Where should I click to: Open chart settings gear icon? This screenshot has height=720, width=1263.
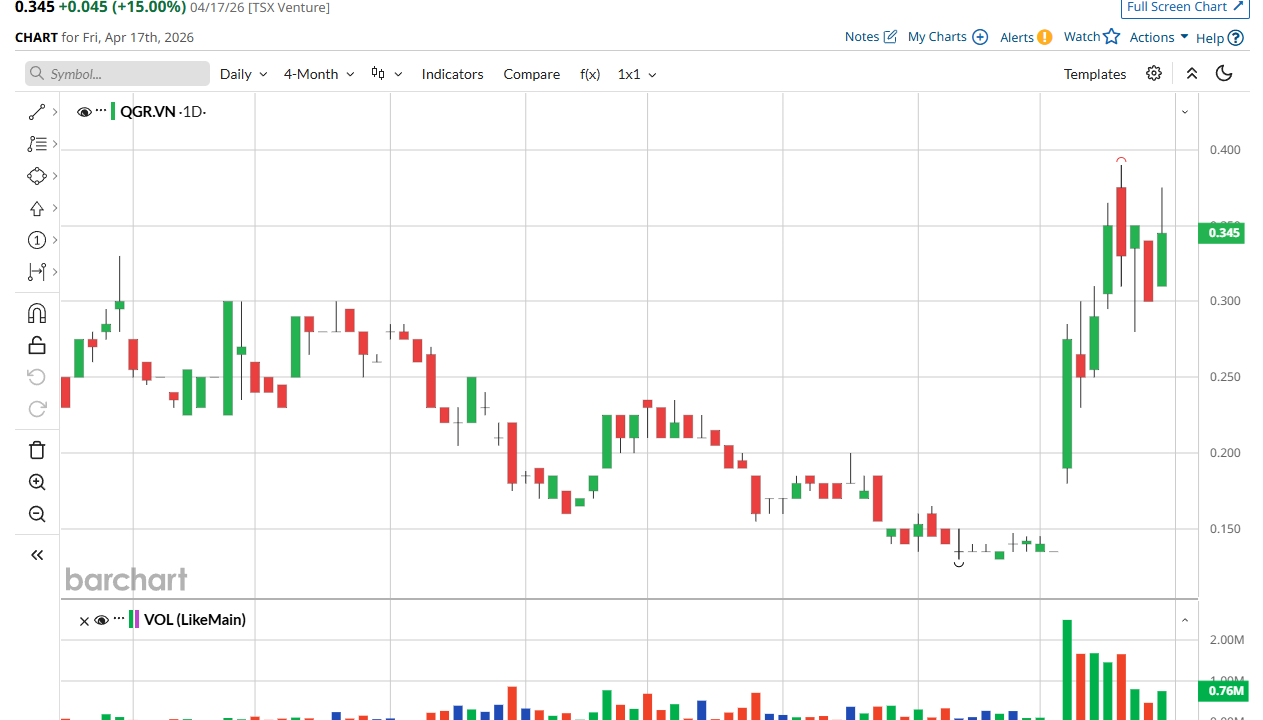(x=1154, y=73)
